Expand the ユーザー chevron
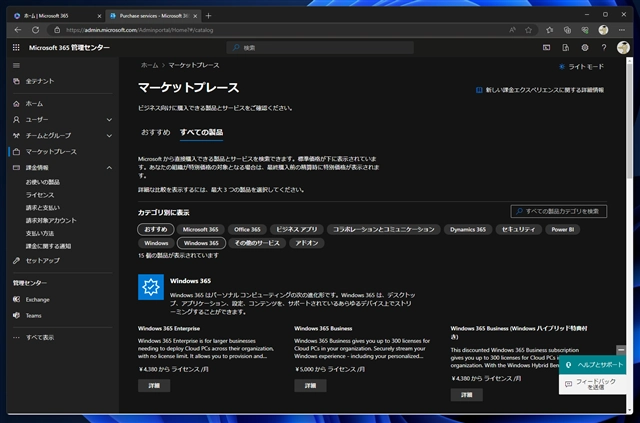Viewport: 640px width, 423px height. 109,120
